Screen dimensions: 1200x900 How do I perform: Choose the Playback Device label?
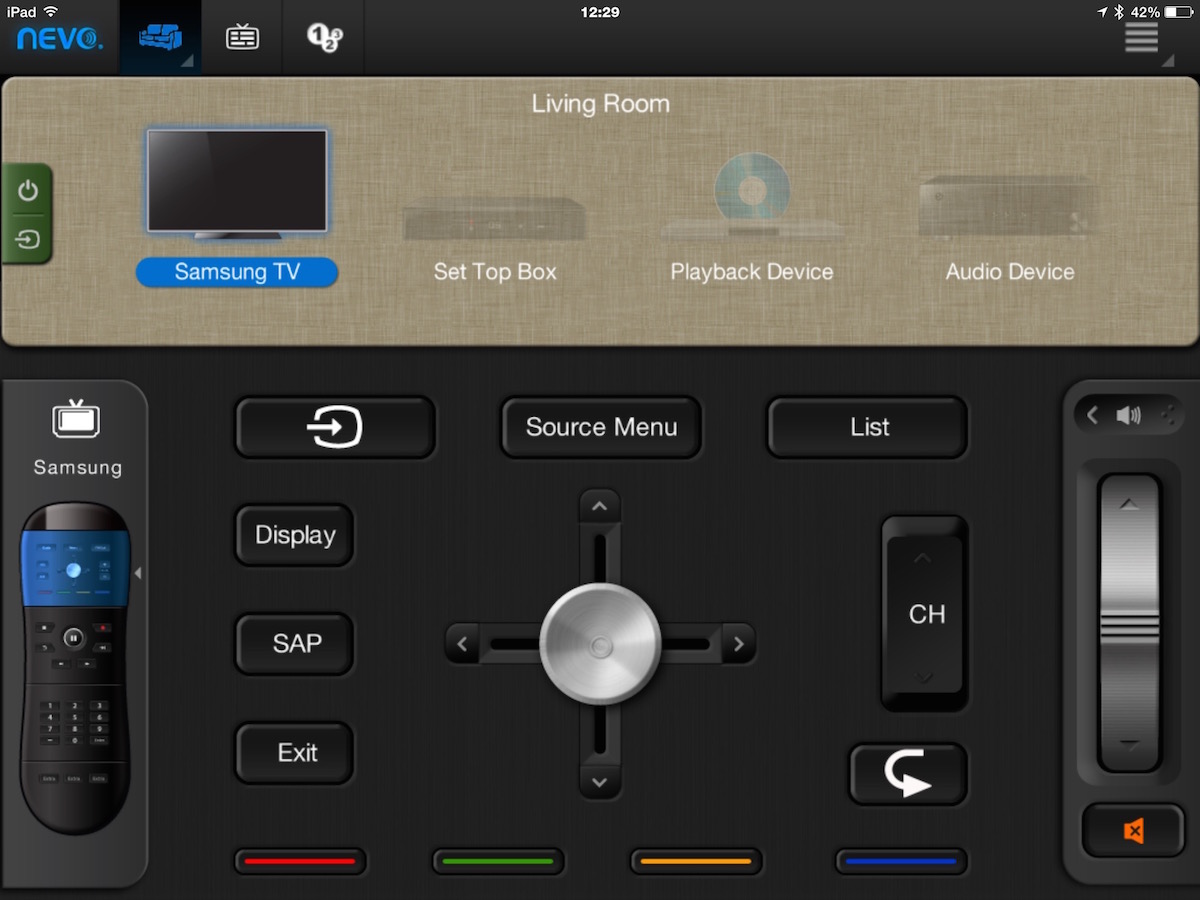[x=752, y=272]
